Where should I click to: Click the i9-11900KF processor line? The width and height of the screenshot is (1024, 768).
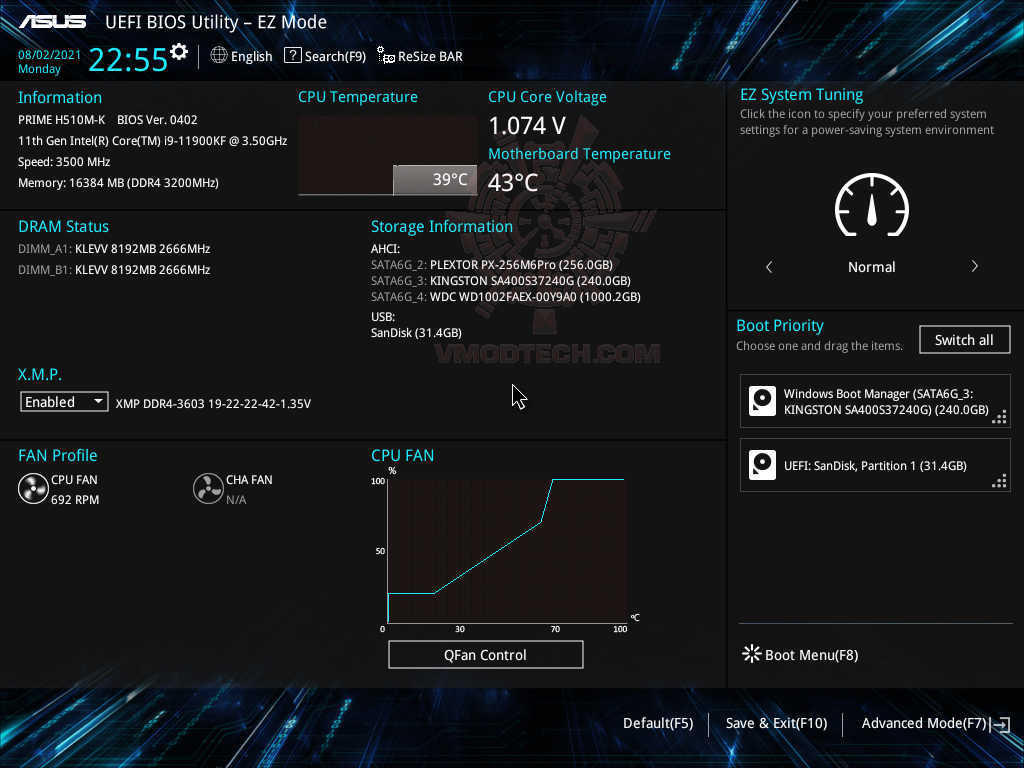pos(152,140)
